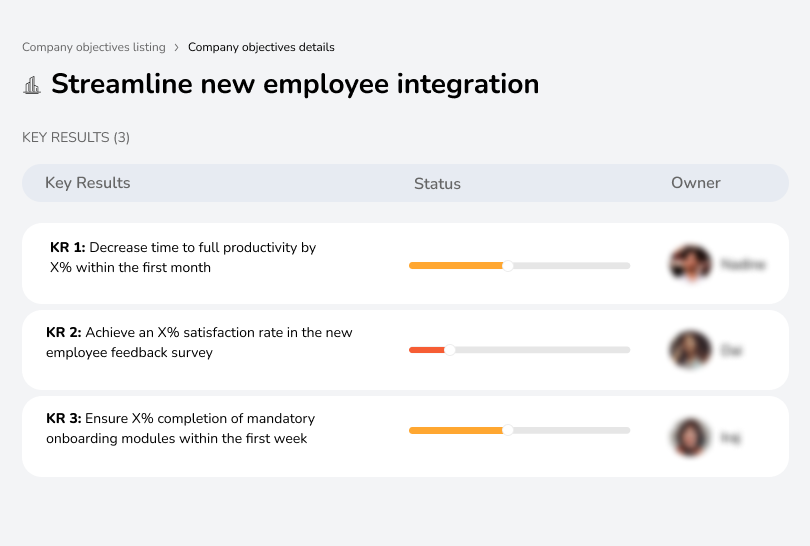Viewport: 810px width, 546px height.
Task: Open the Company objectives listing breadcrumb
Action: (x=94, y=47)
